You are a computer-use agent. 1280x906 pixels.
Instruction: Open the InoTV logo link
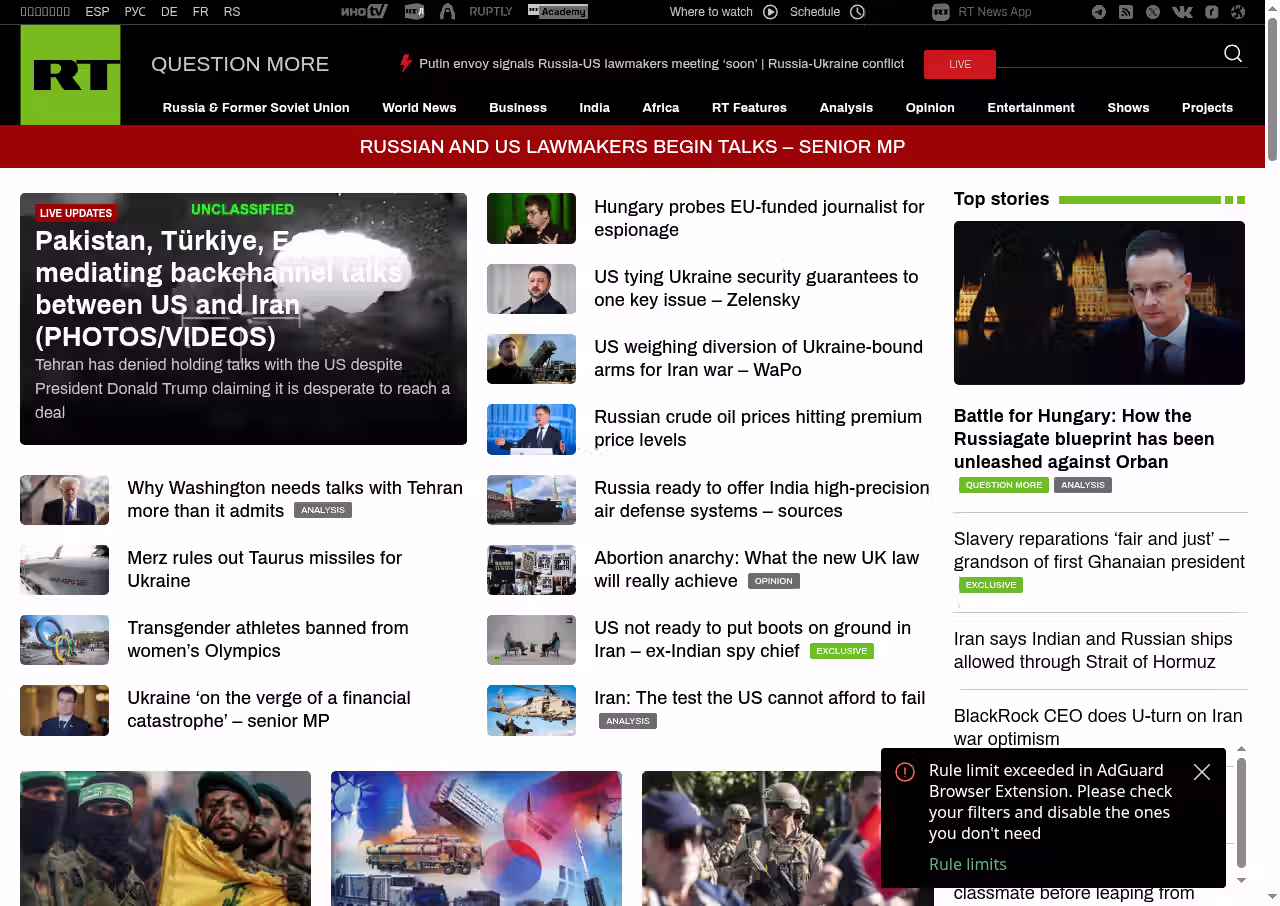point(363,12)
